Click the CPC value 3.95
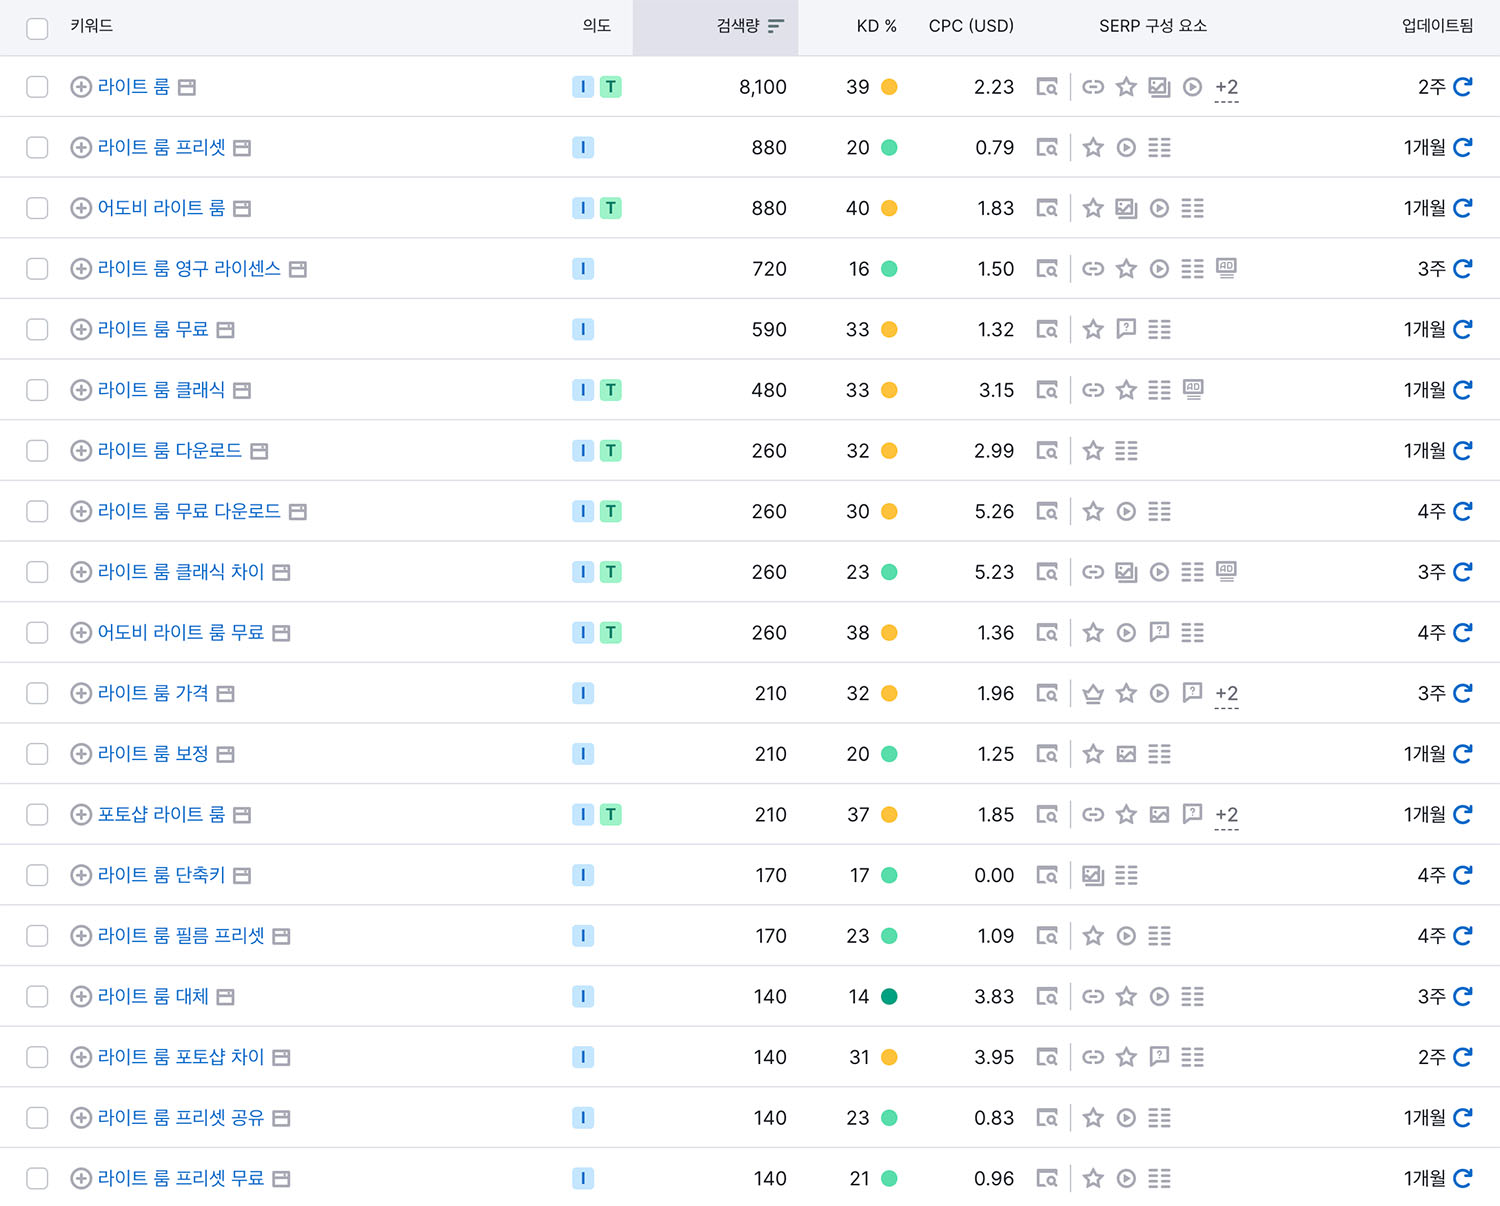 [994, 1057]
